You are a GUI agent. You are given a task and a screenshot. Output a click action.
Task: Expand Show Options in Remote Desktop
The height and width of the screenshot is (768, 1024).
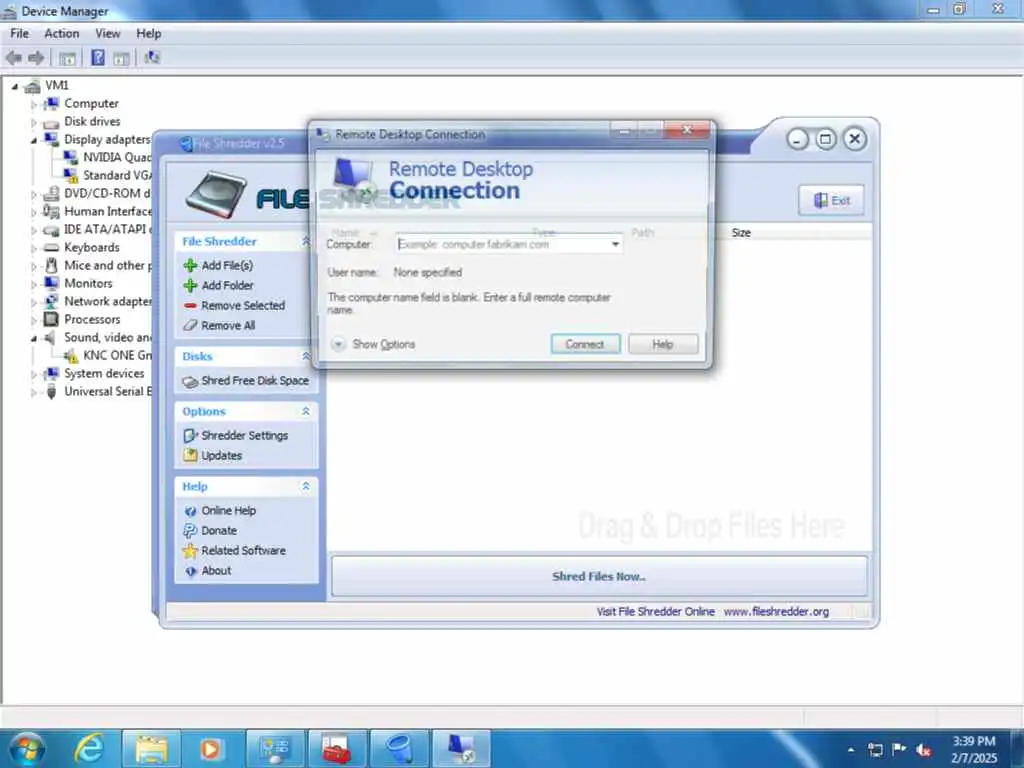pos(373,344)
